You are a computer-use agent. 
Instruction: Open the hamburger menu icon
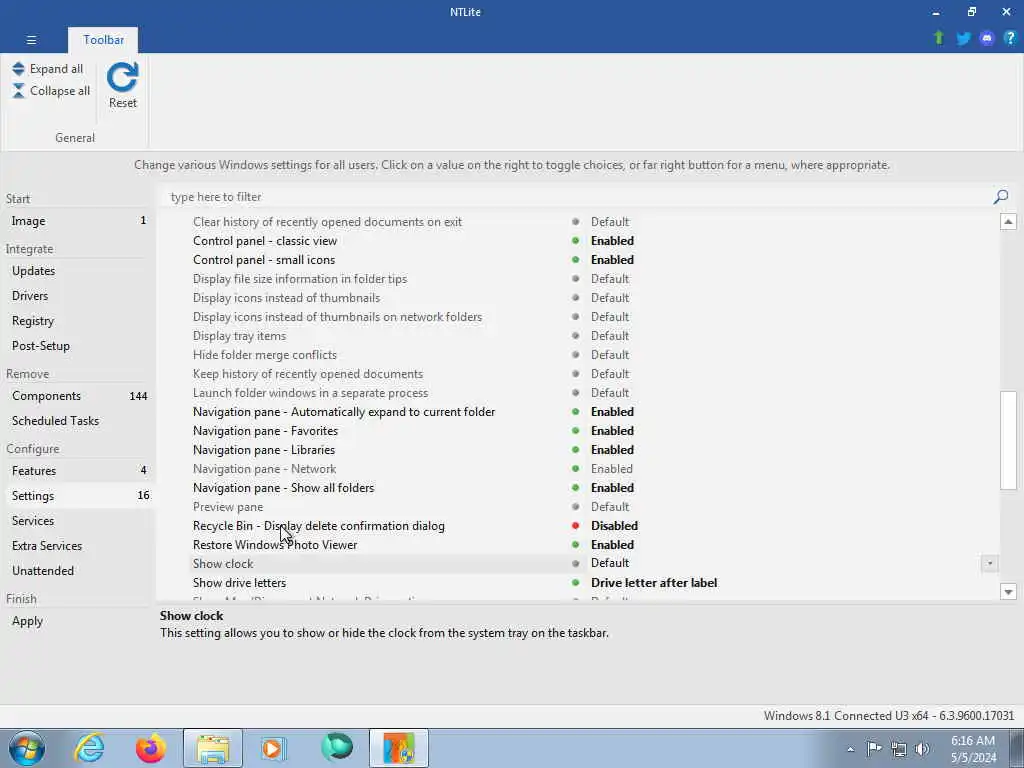coord(31,40)
